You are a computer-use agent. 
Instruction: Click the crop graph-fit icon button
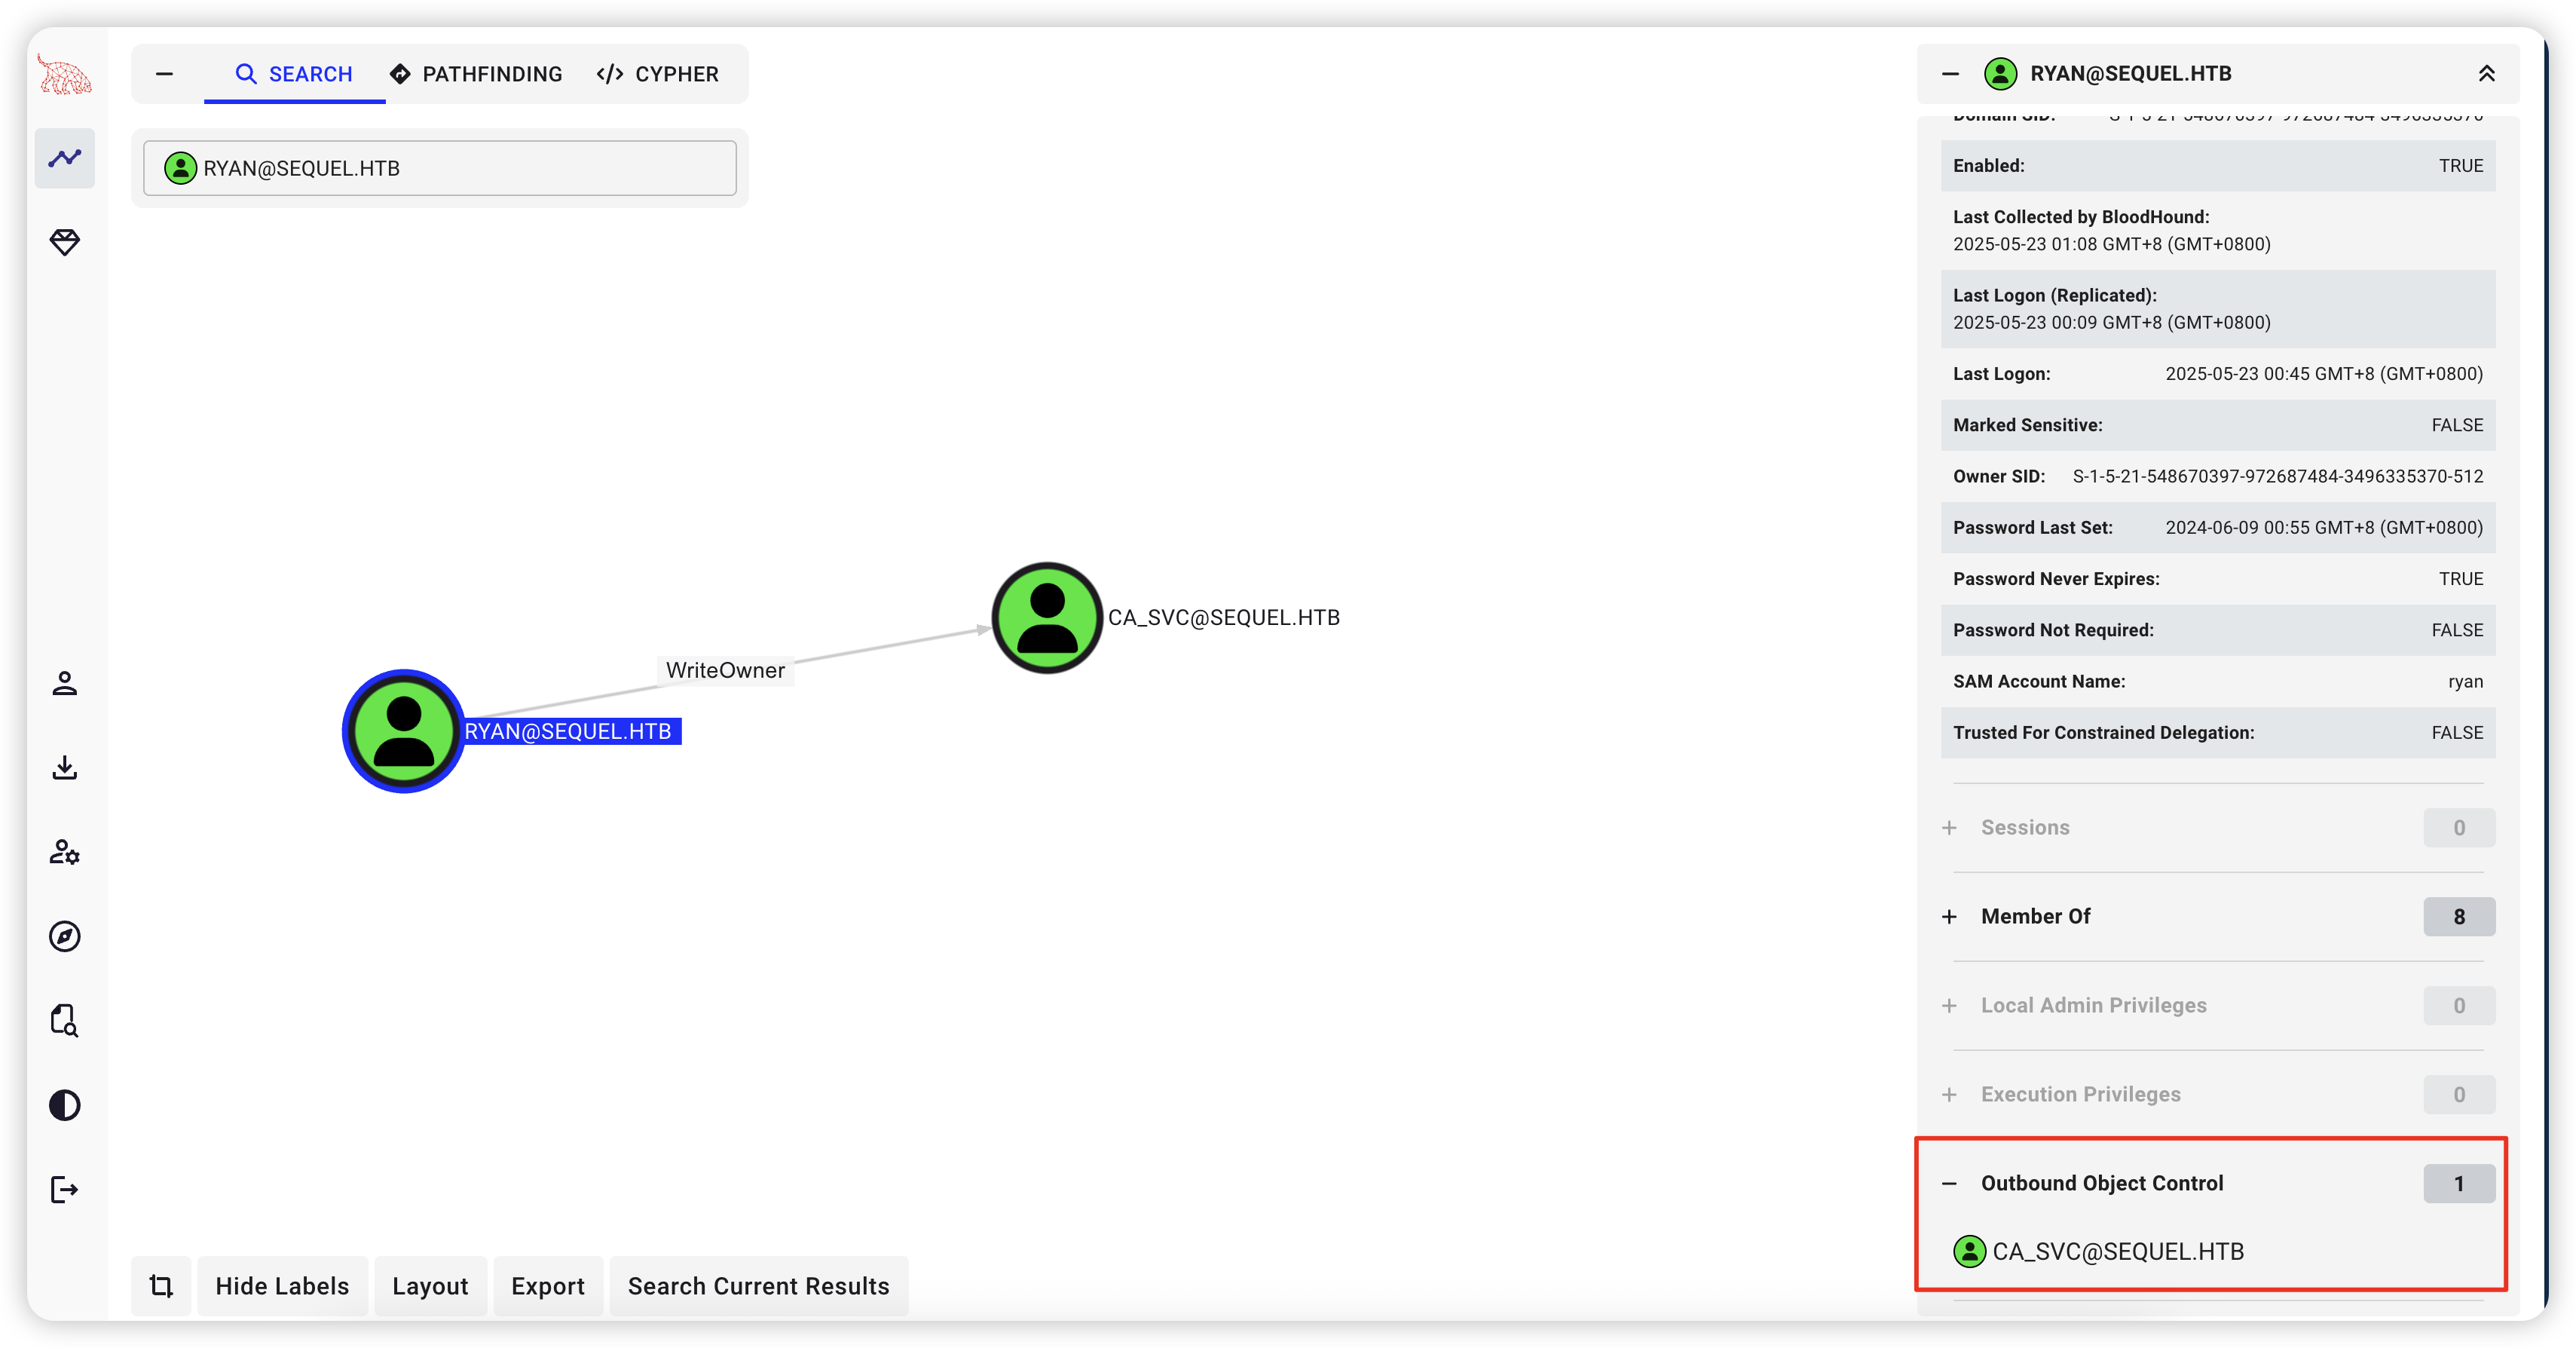point(161,1286)
